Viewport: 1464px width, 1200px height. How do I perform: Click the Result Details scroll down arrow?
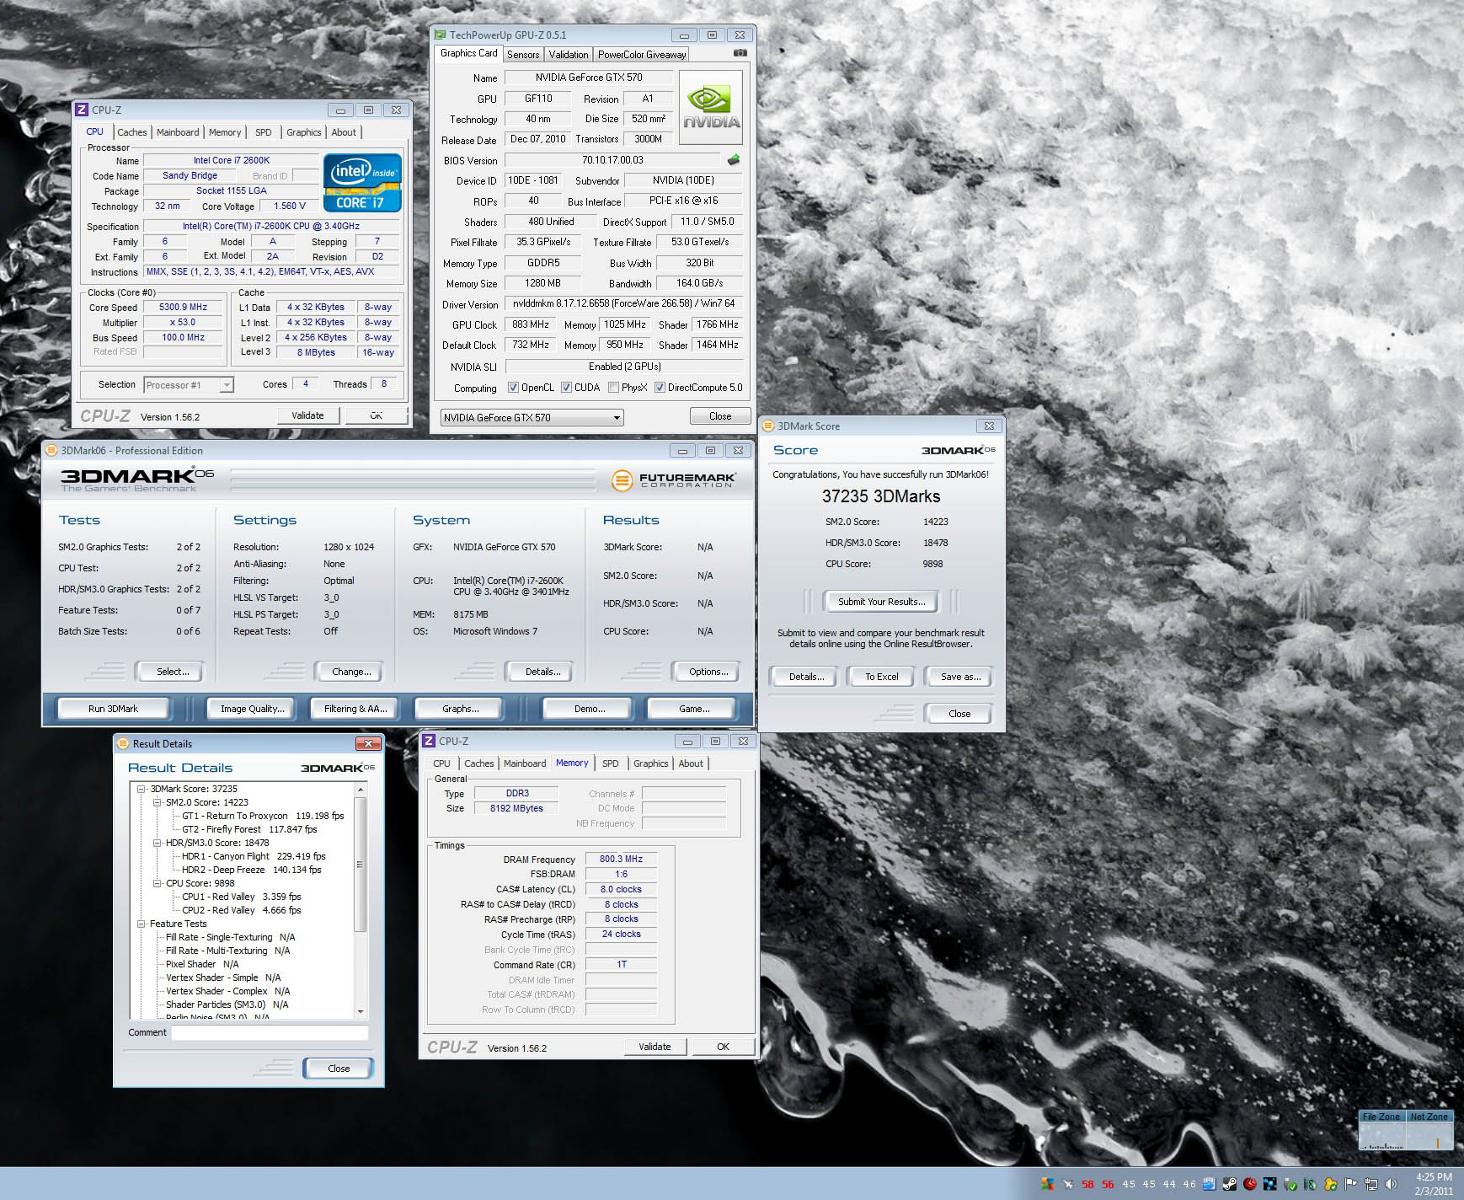(361, 1012)
